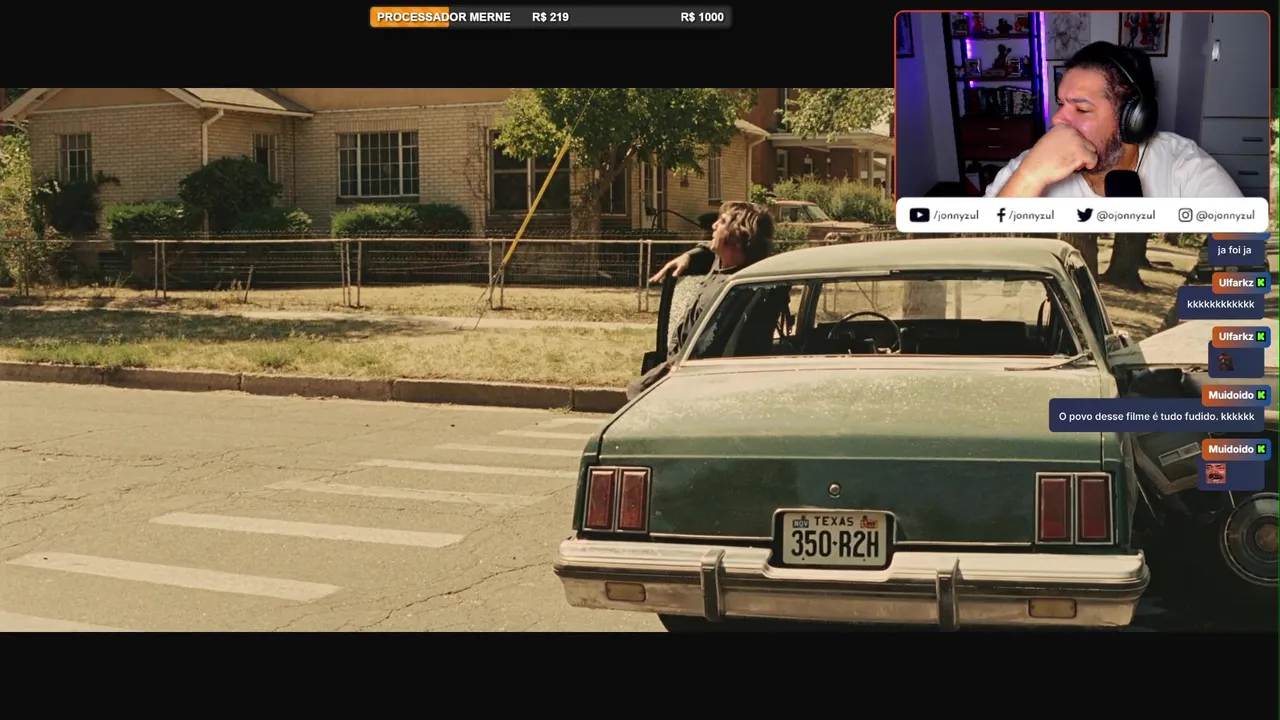Click the R$ 1000 goal amount

point(702,17)
